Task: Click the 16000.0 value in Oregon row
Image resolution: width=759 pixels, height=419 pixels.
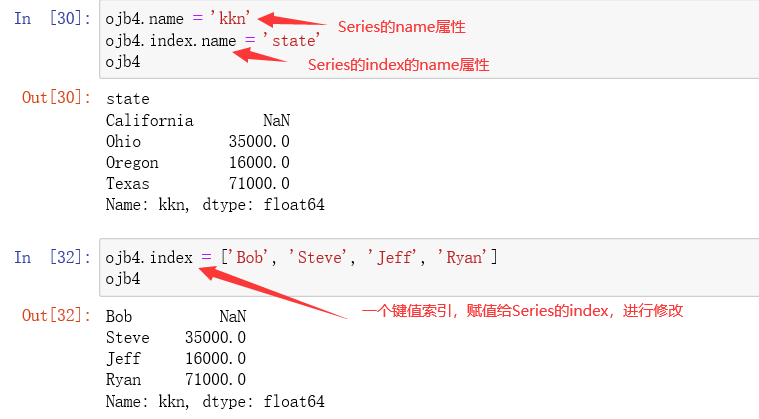Action: pos(259,163)
